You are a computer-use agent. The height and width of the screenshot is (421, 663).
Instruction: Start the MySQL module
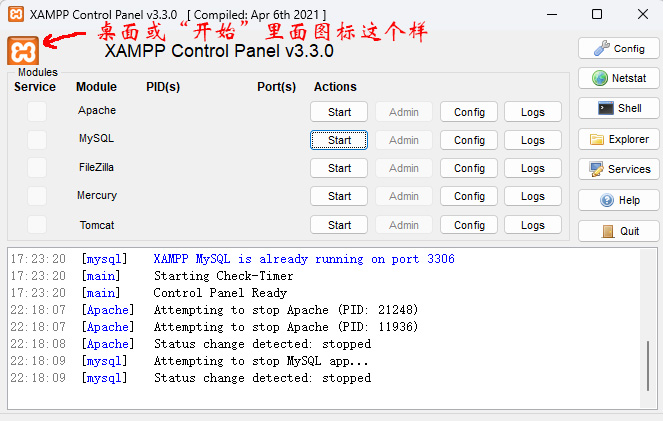(x=339, y=140)
